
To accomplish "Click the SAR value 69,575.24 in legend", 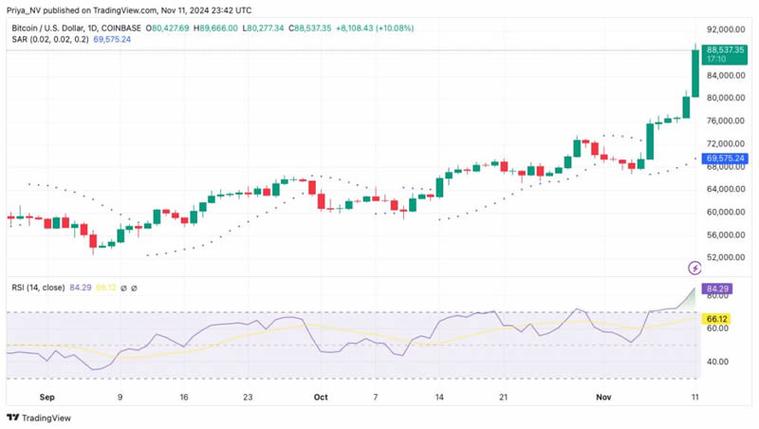I will tap(112, 39).
